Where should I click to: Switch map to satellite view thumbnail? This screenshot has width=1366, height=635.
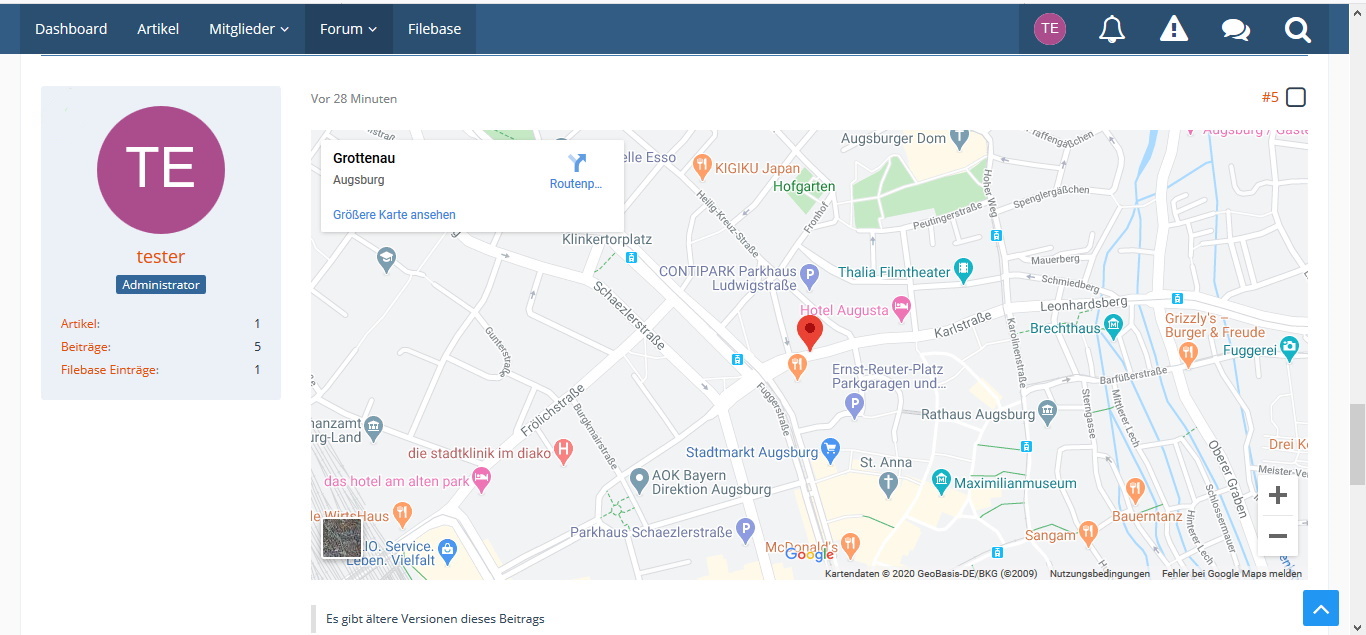pyautogui.click(x=342, y=538)
